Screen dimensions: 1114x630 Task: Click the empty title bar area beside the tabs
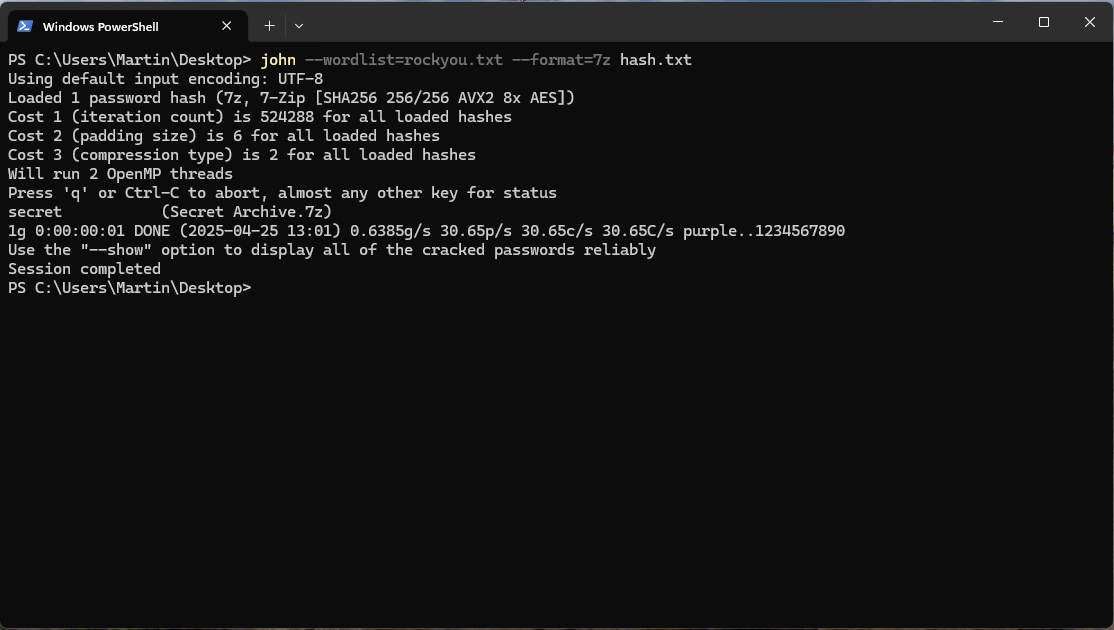639,22
